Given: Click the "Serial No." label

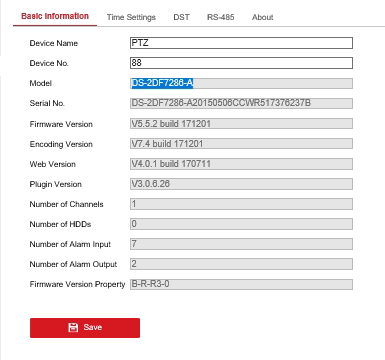Looking at the screenshot, I should tap(47, 103).
